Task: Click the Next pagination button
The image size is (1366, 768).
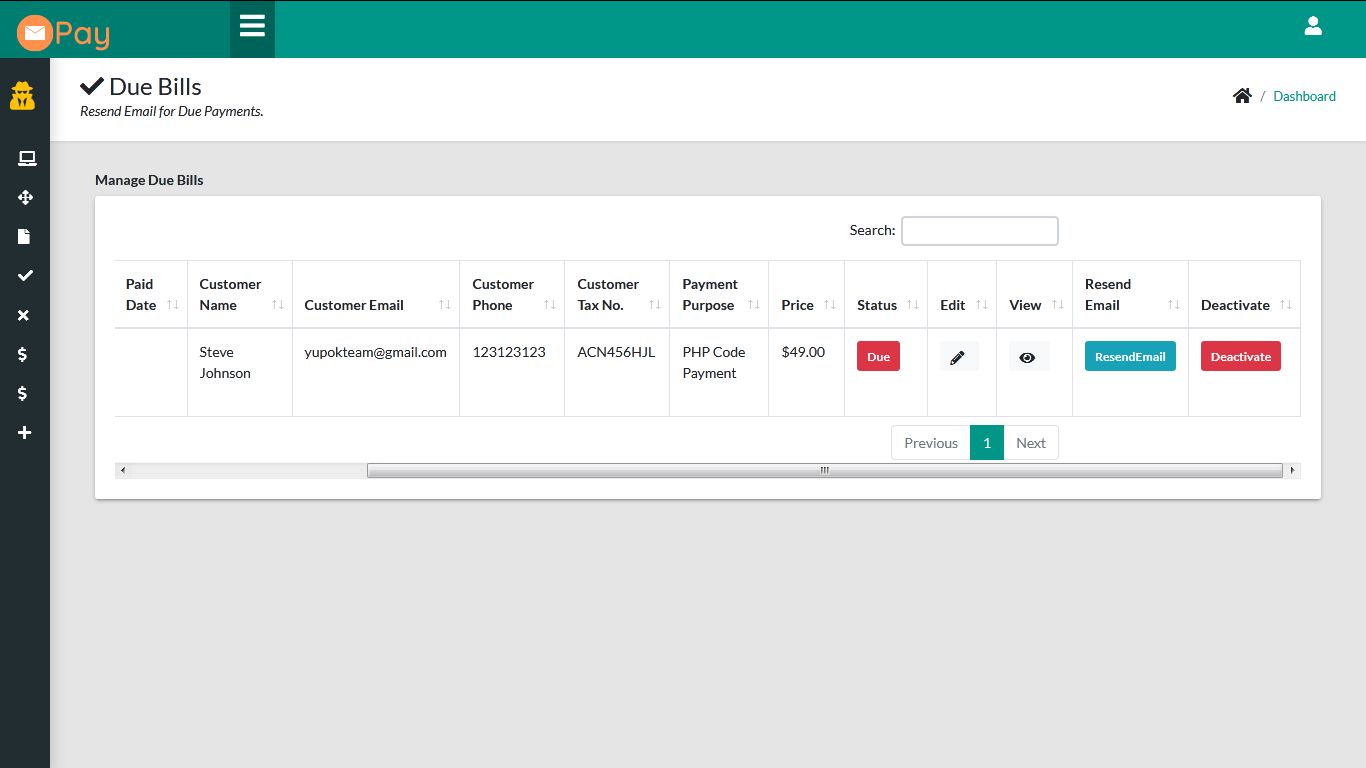Action: (1031, 442)
